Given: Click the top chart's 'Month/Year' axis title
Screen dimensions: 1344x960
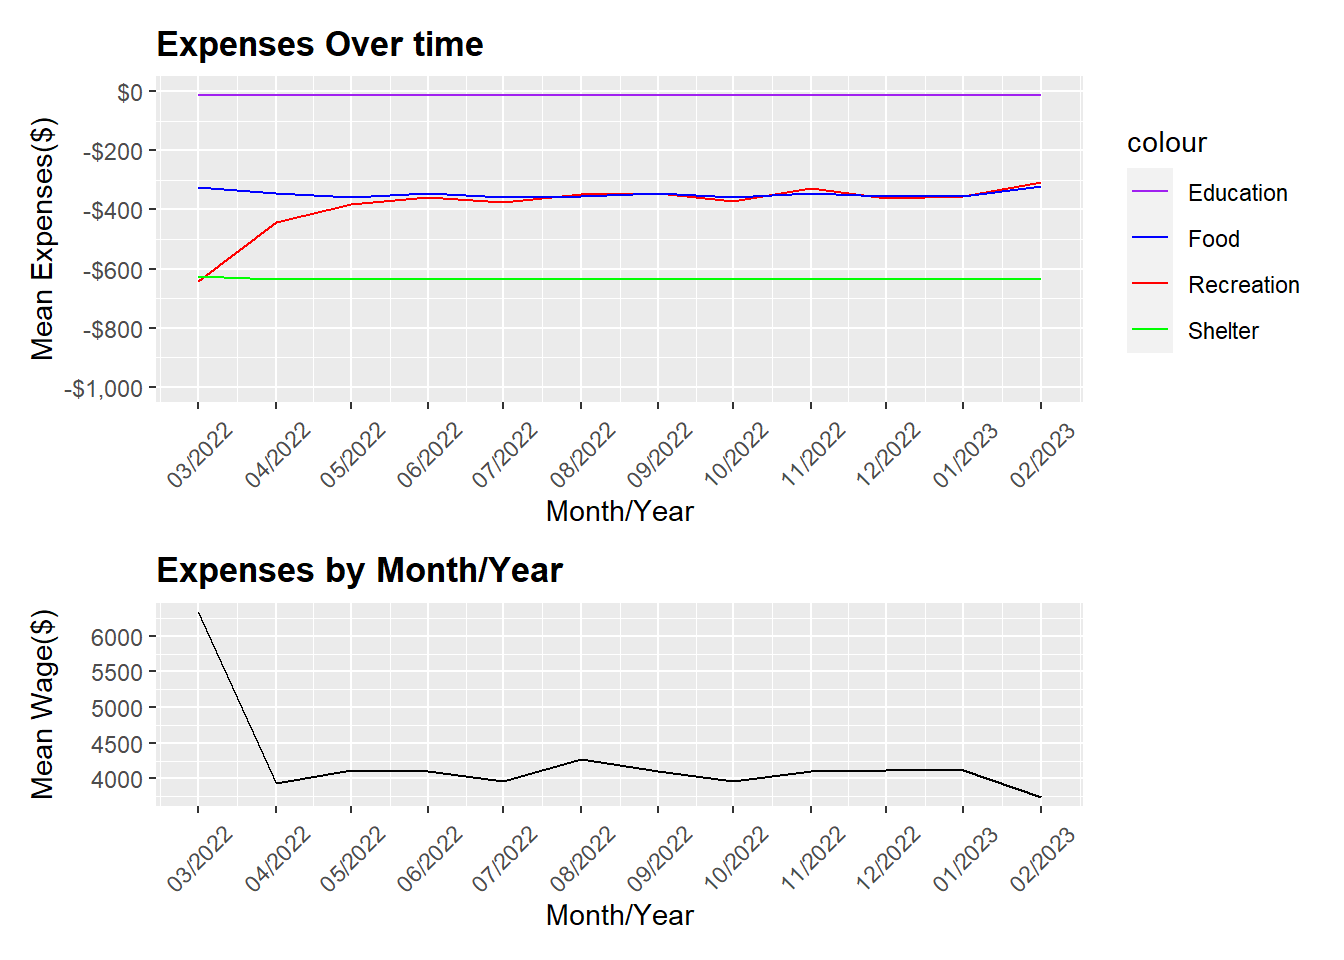Looking at the screenshot, I should [619, 511].
